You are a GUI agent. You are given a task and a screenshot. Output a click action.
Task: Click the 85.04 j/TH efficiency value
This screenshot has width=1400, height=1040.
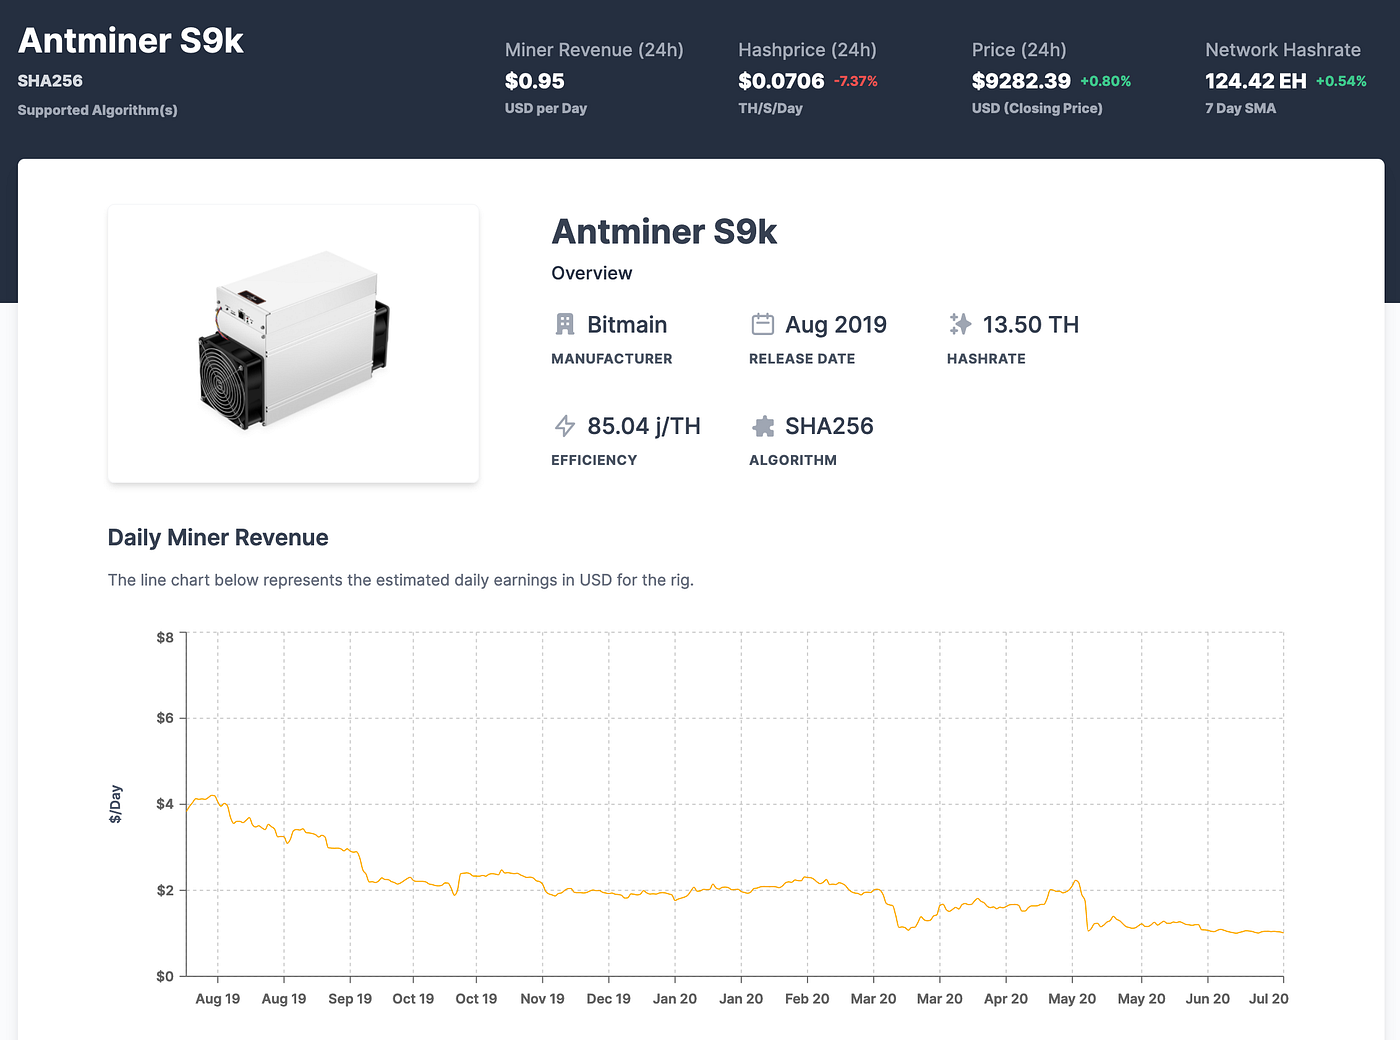[644, 426]
